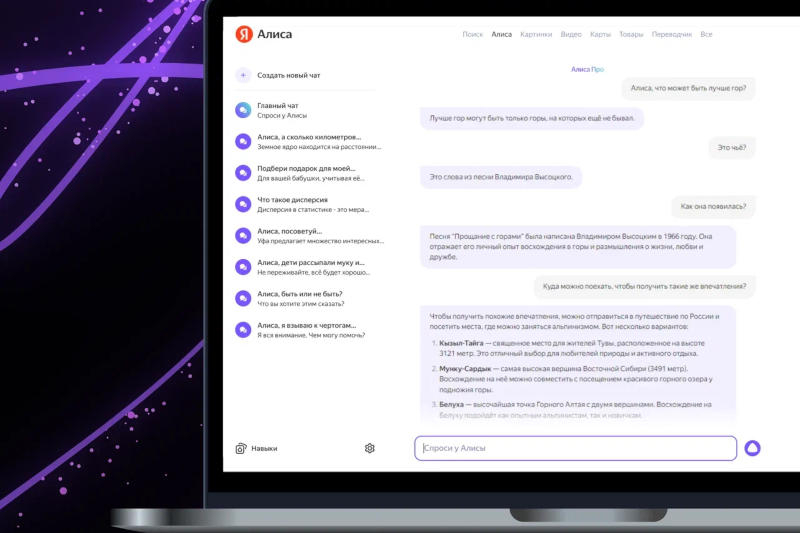Click the Алиса Про link
The height and width of the screenshot is (533, 800).
tap(587, 69)
